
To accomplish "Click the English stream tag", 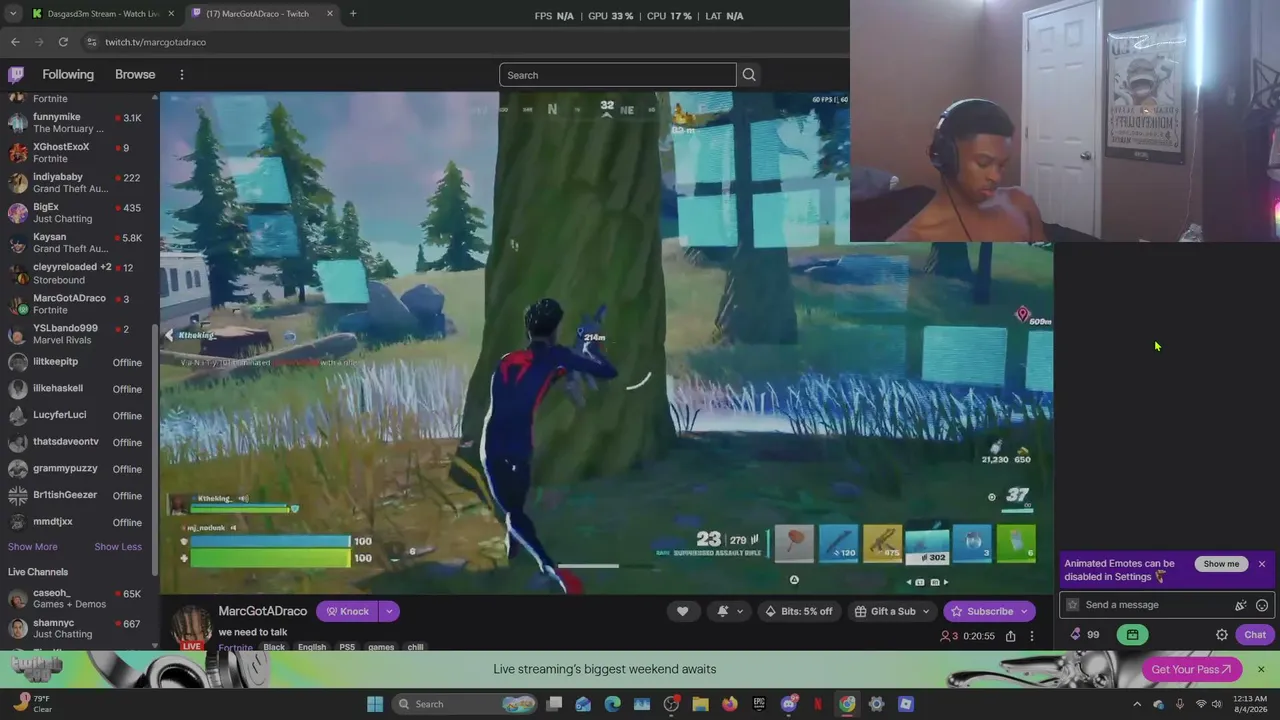I will 312,647.
